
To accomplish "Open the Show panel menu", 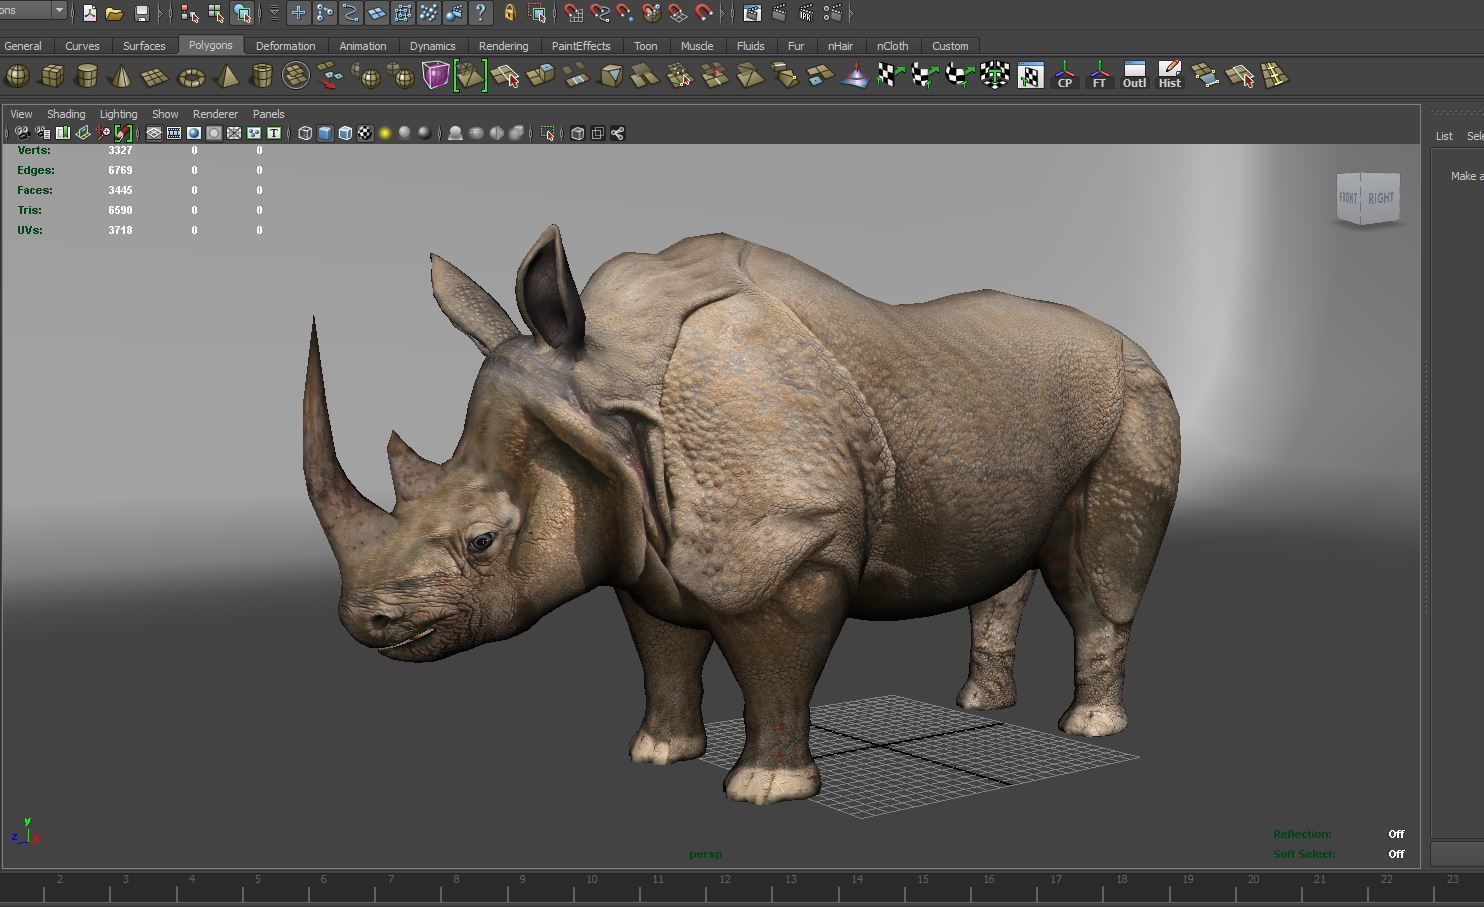I will [165, 114].
